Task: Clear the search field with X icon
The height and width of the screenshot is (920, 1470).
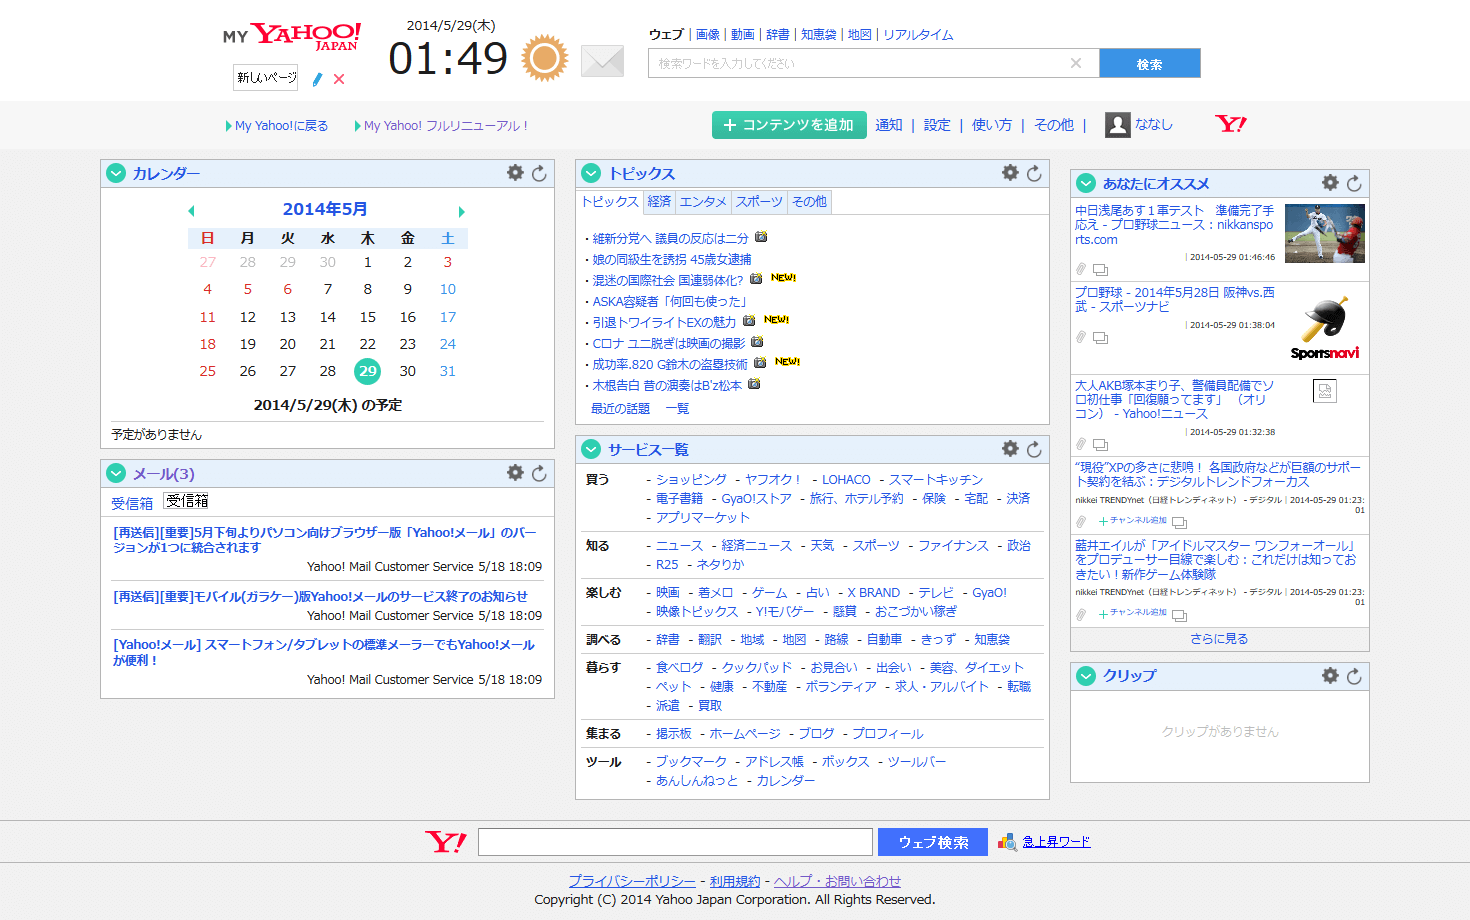Action: 1076,63
